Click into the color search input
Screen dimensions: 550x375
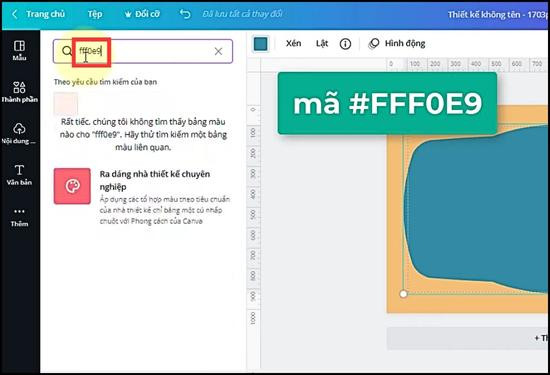pyautogui.click(x=143, y=51)
